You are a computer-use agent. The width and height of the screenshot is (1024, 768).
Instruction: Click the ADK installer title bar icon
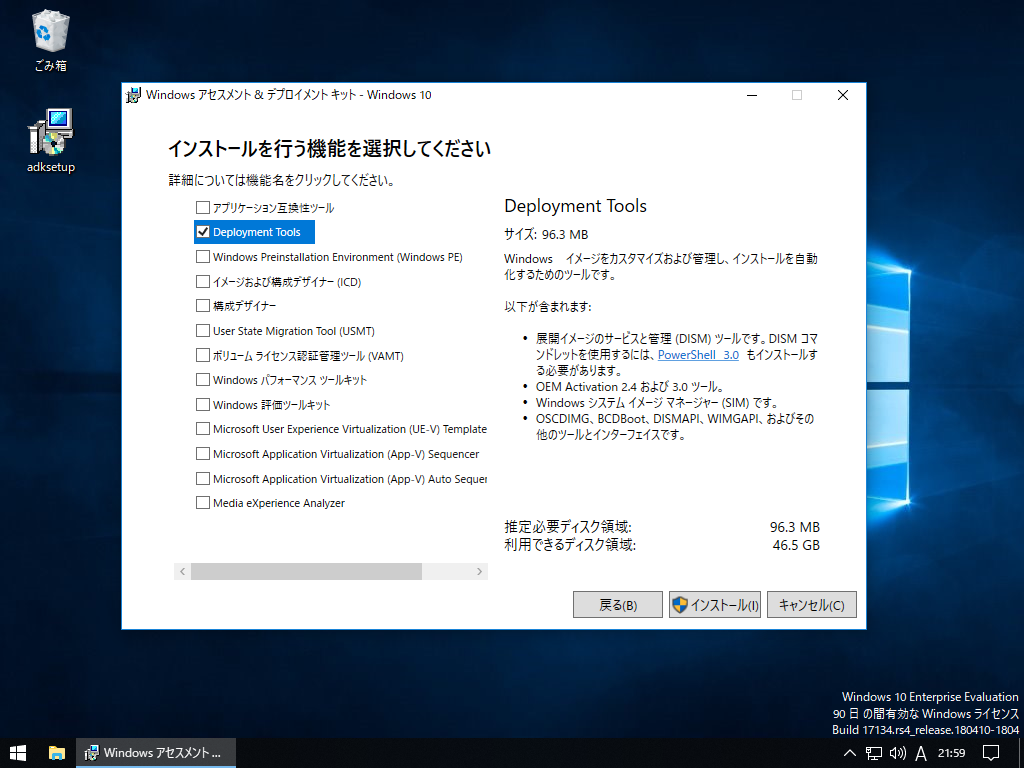click(x=133, y=95)
